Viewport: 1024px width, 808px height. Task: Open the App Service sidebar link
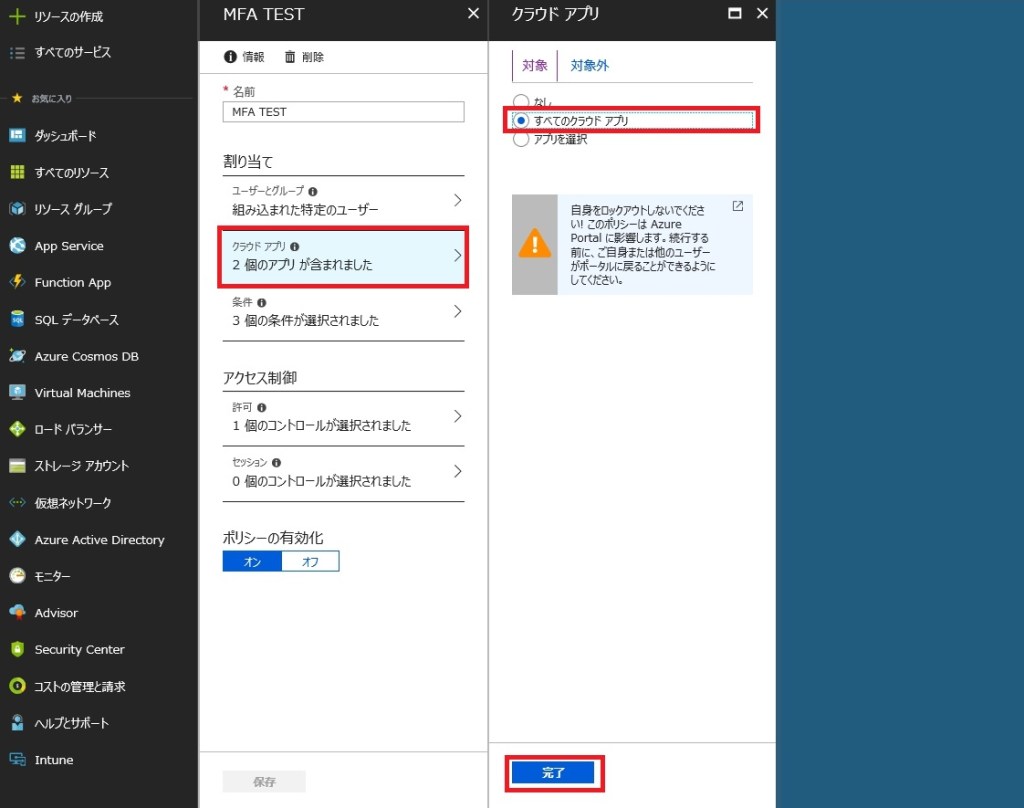[x=69, y=246]
